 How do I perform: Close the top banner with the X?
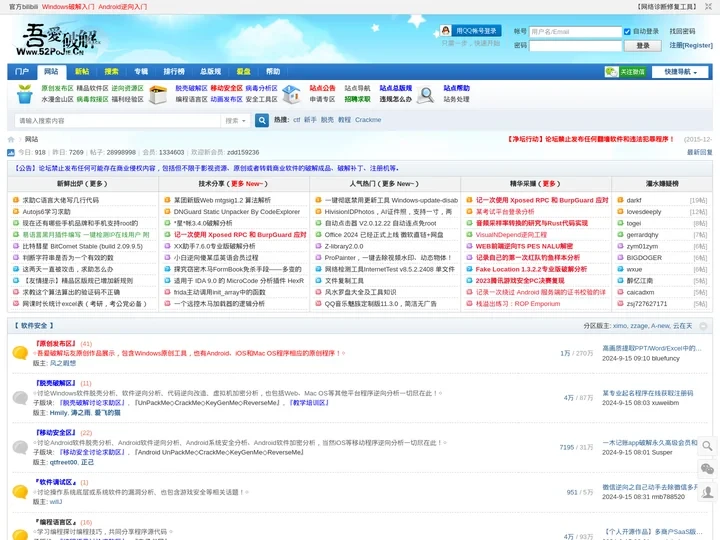[709, 6]
